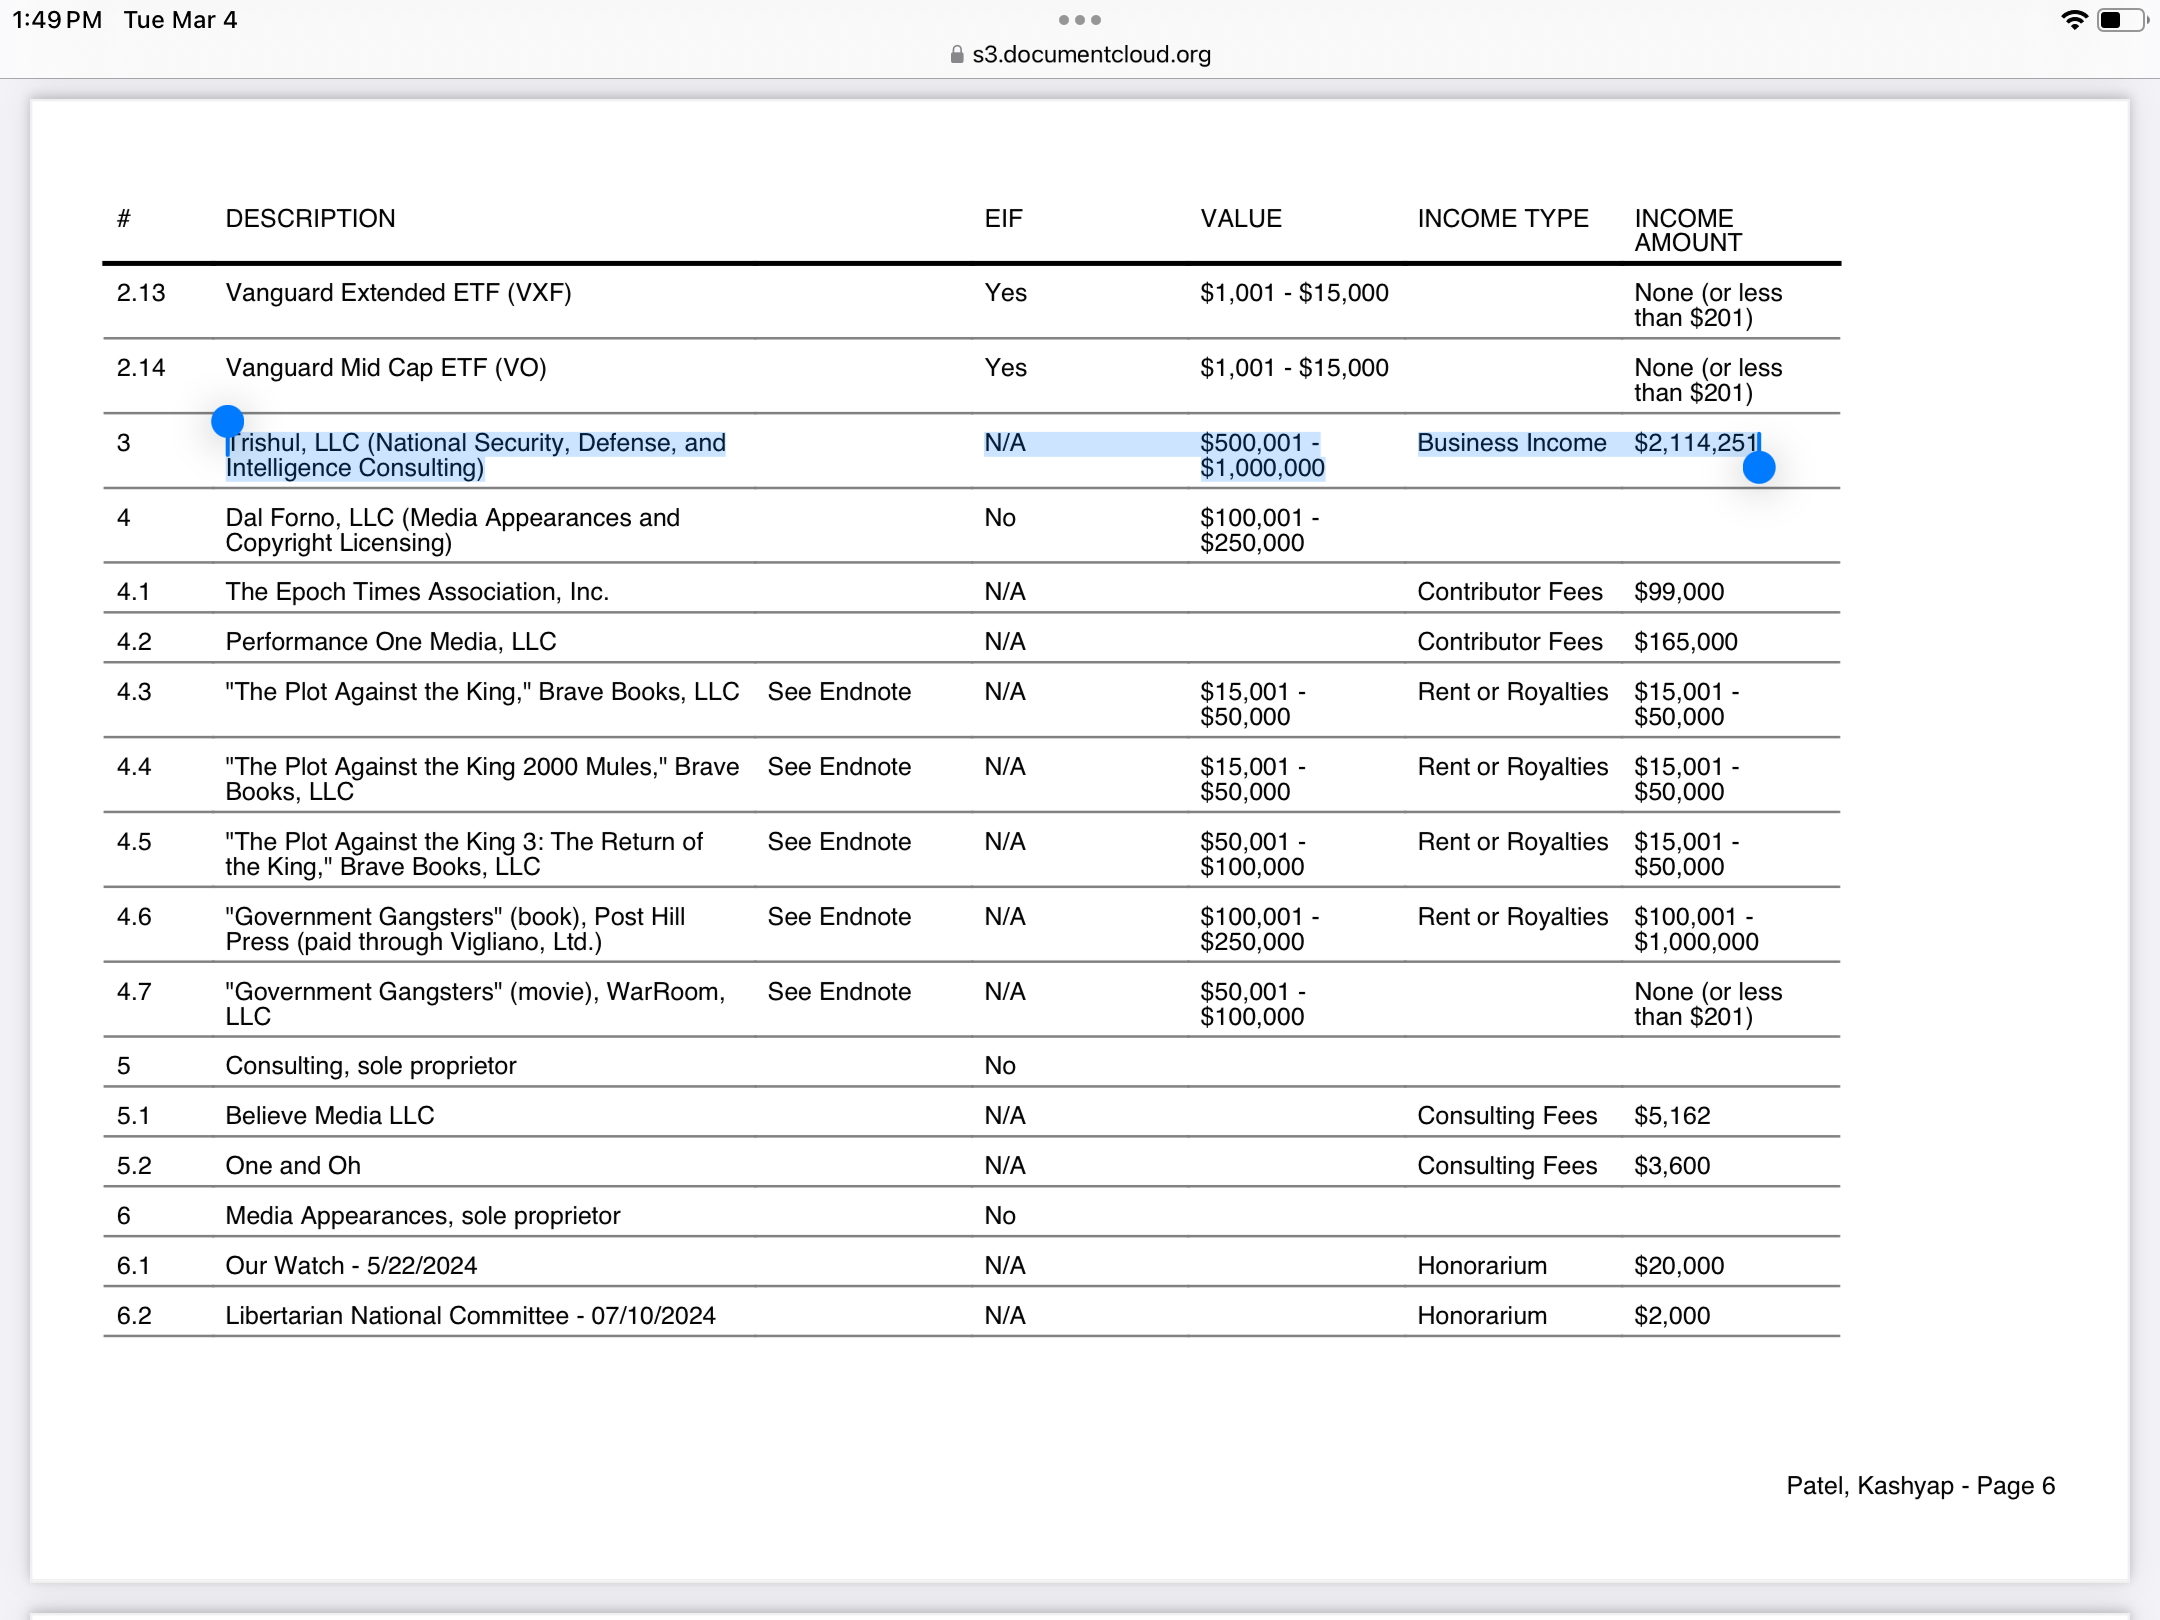Tap 'Vanguard Mid Cap ETF (VO)'
The height and width of the screenshot is (1620, 2160).
[386, 368]
